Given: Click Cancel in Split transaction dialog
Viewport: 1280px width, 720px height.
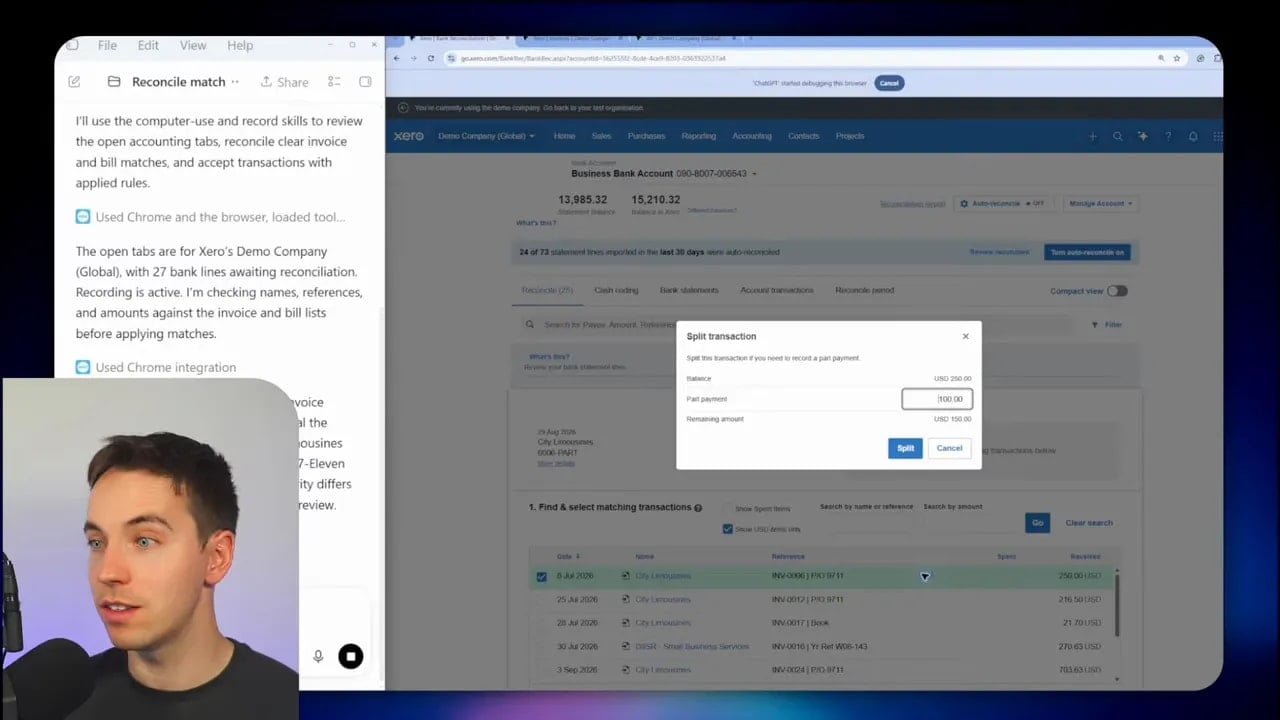Looking at the screenshot, I should [x=949, y=448].
